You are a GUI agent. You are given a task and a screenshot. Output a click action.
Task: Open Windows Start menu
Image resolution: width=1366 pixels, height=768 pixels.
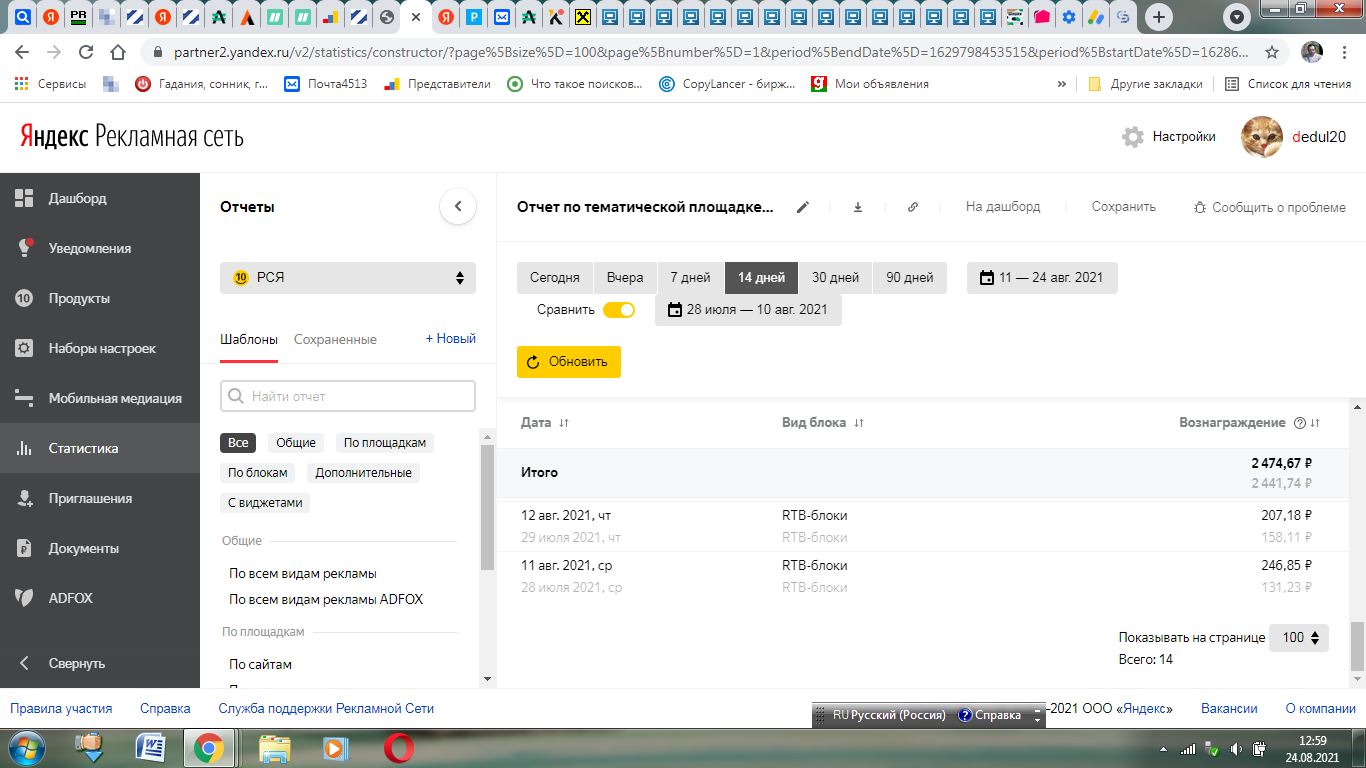27,748
